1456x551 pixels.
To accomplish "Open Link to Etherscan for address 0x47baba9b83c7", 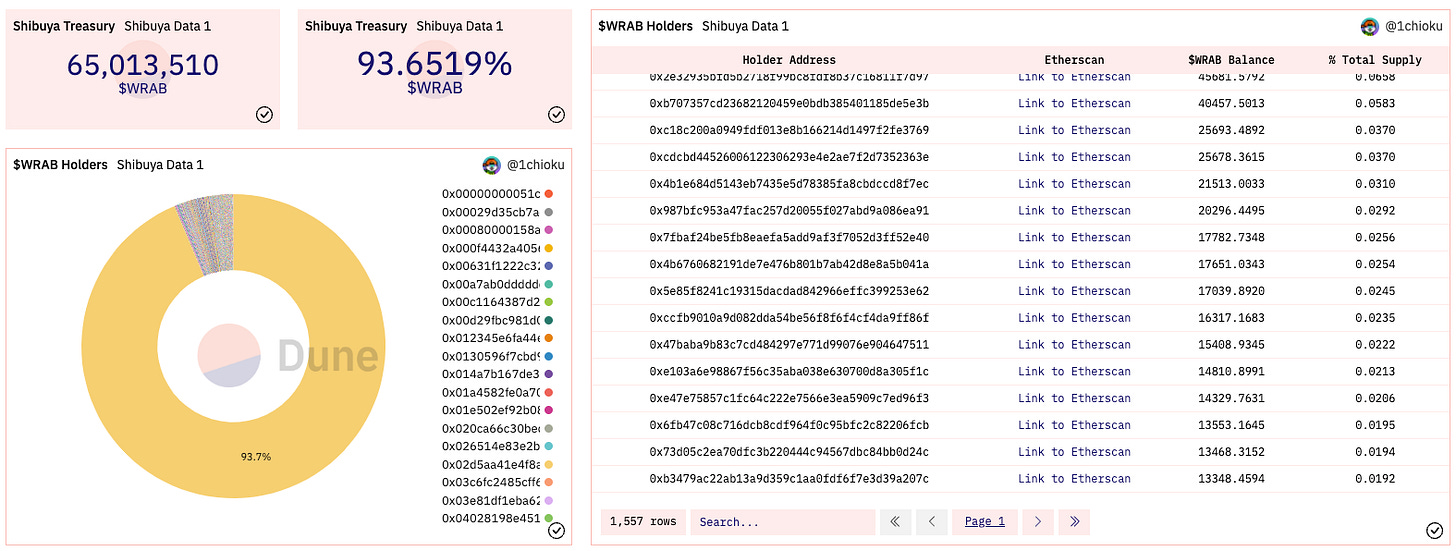I will pos(1074,345).
